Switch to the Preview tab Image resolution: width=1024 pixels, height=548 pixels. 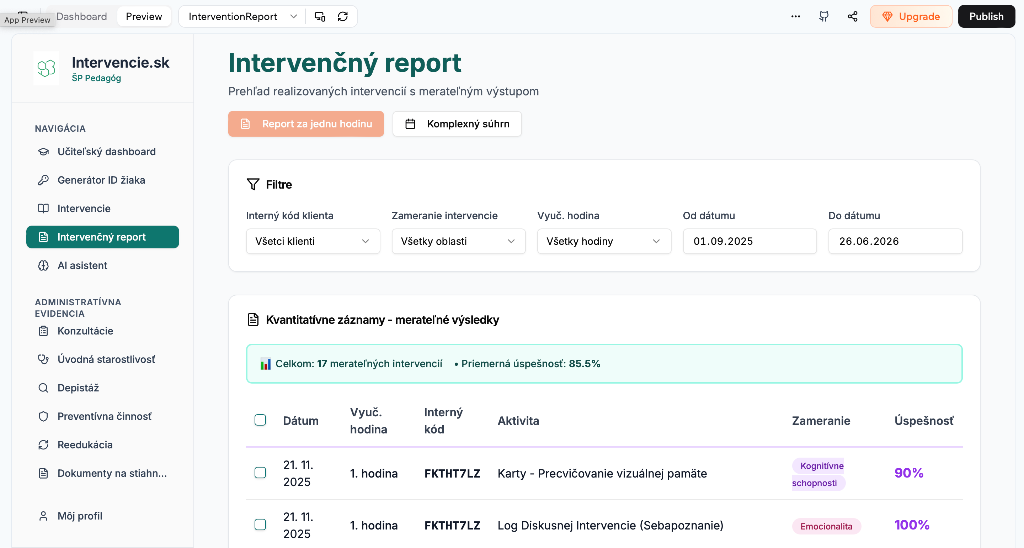144,16
